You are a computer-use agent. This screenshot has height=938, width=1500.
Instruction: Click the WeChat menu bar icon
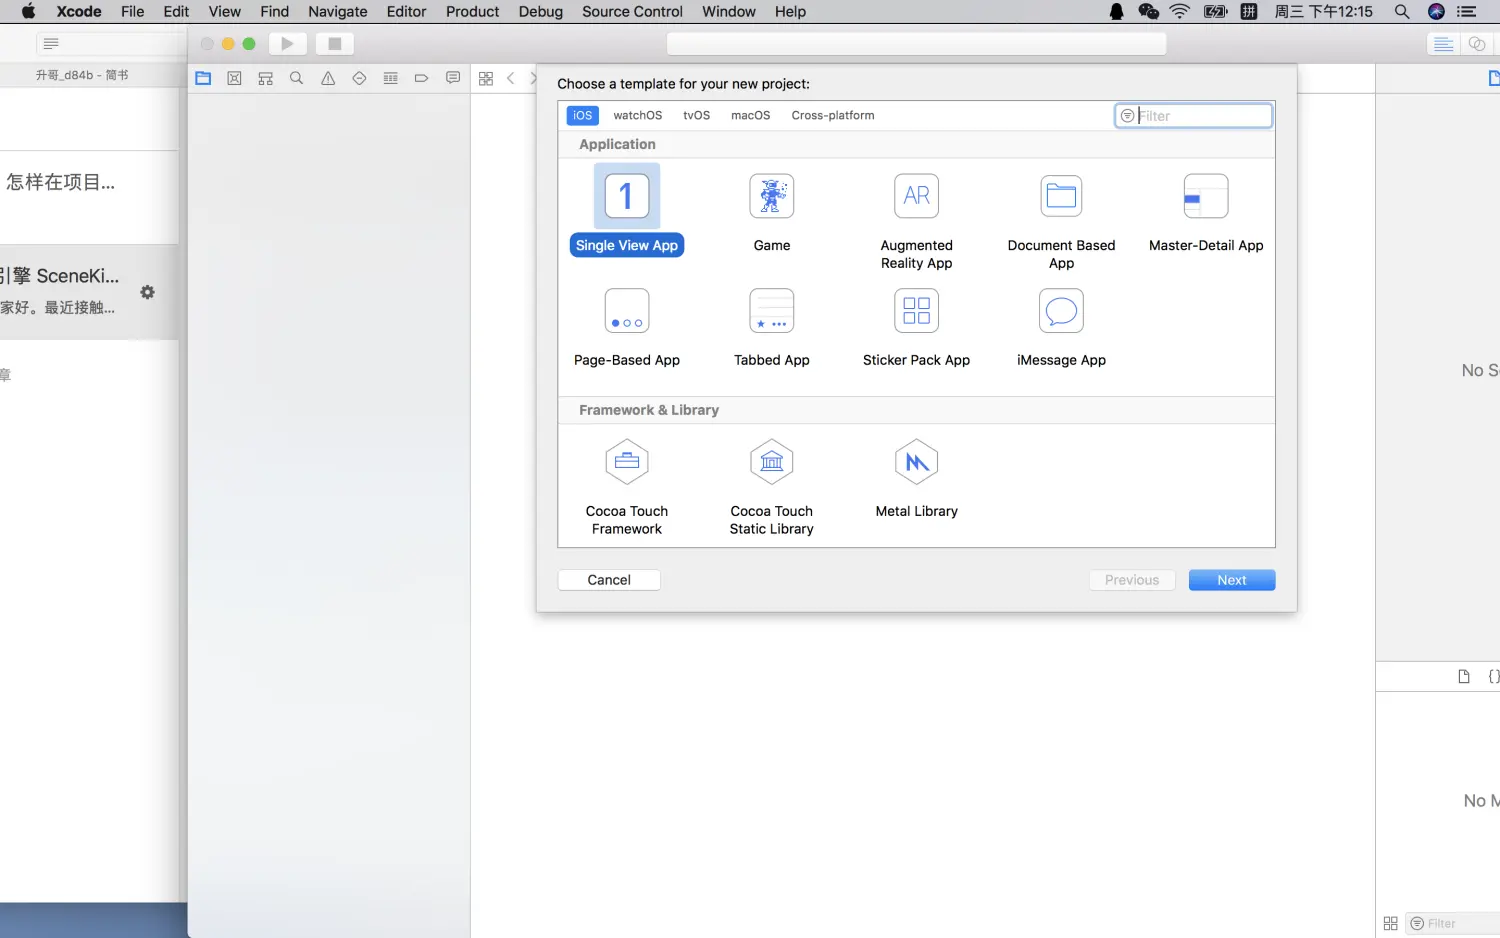point(1148,12)
